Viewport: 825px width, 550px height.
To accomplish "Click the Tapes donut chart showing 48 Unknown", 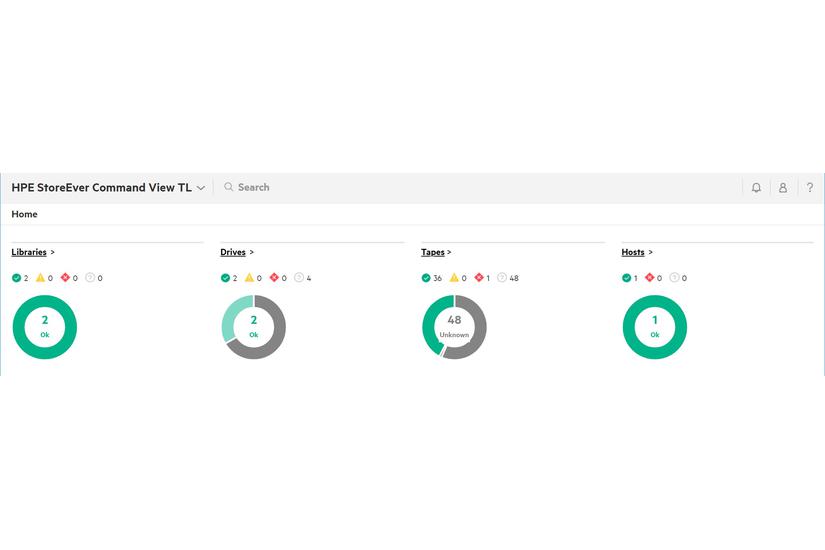I will 454,327.
